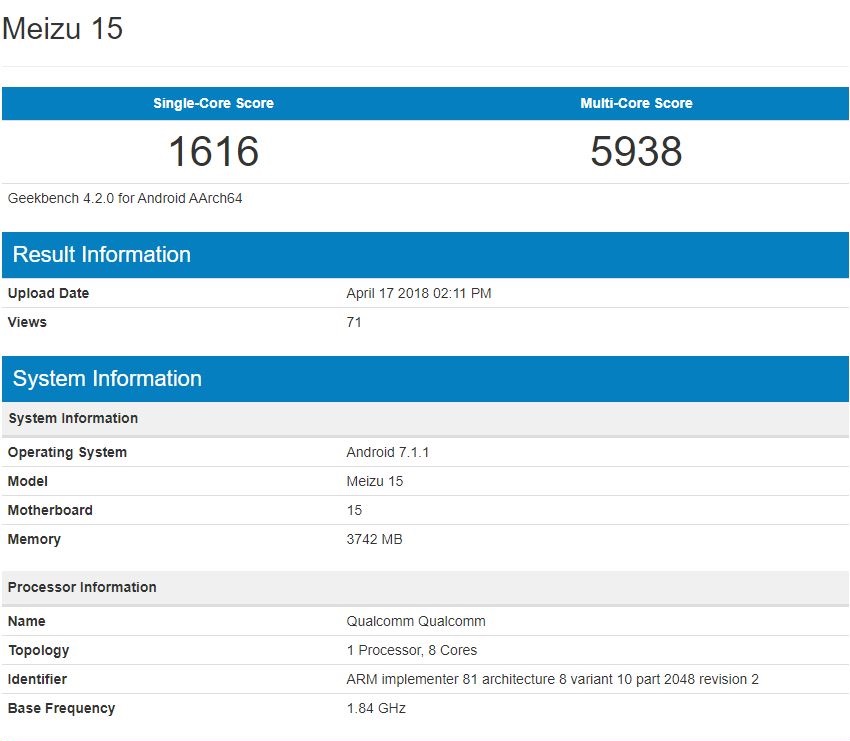The height and width of the screenshot is (741, 850).
Task: Click the Android 7.1.1 value
Action: point(389,452)
